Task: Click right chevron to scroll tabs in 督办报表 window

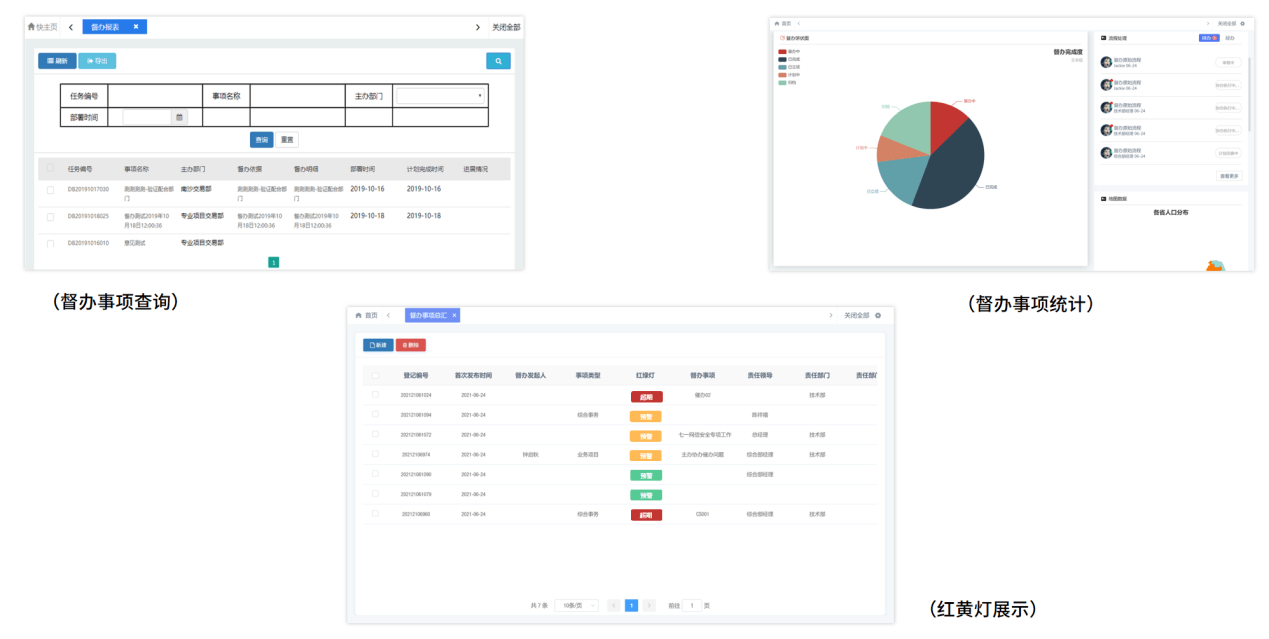Action: 477,27
